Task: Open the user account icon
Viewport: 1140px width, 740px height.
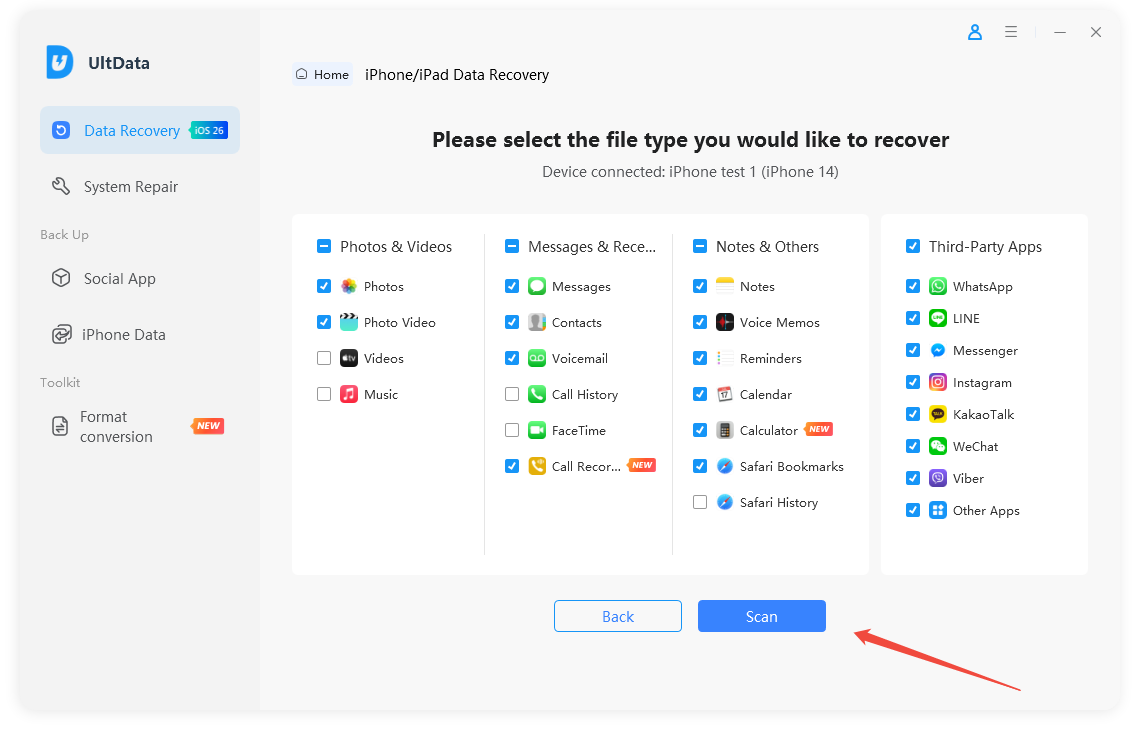Action: [975, 32]
